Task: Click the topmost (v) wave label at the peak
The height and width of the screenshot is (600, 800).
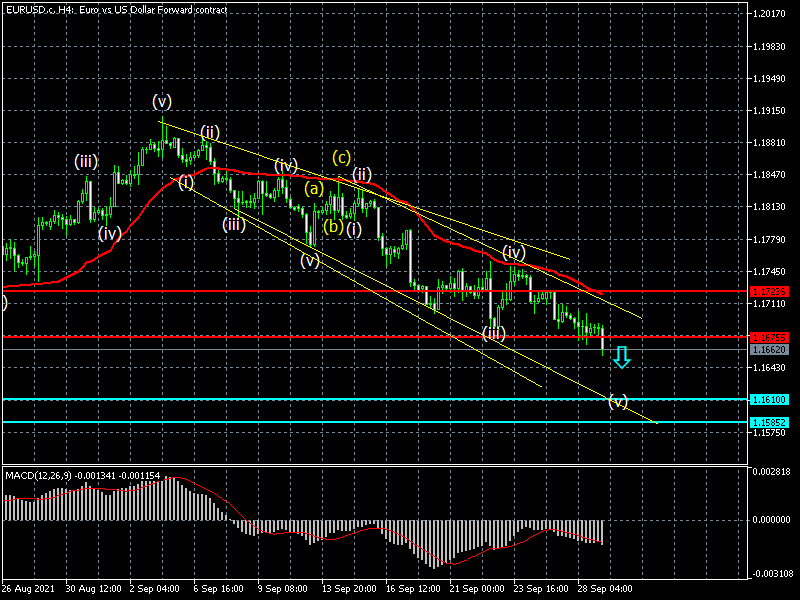Action: pos(162,101)
